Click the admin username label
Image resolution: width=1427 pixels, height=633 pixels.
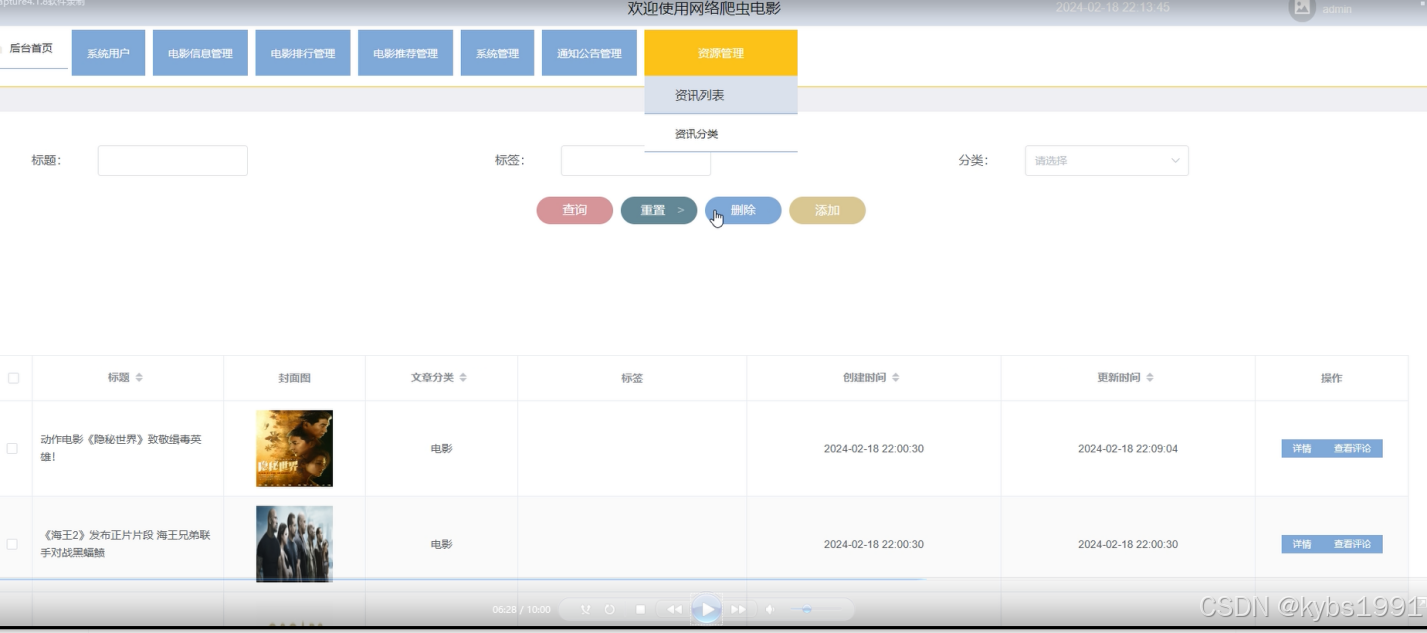coord(1337,9)
